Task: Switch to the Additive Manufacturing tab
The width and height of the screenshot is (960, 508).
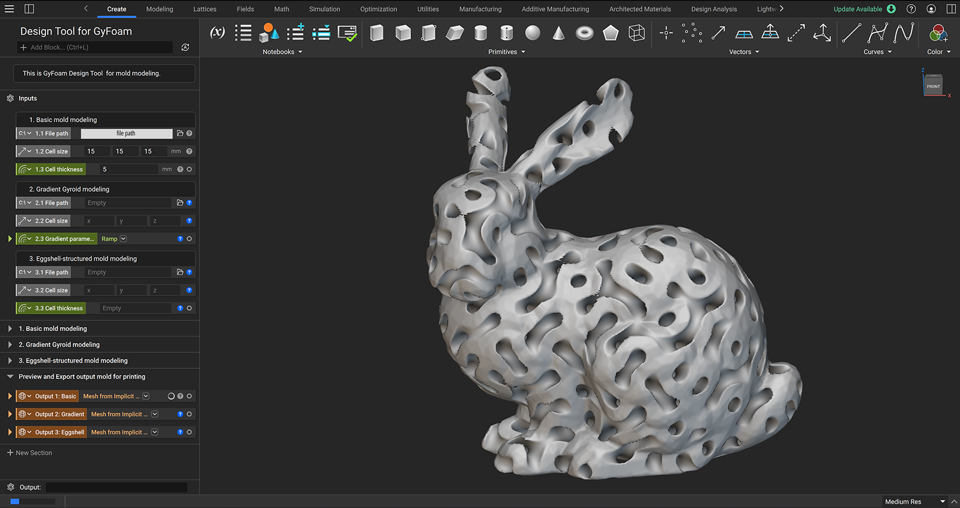Action: [555, 9]
